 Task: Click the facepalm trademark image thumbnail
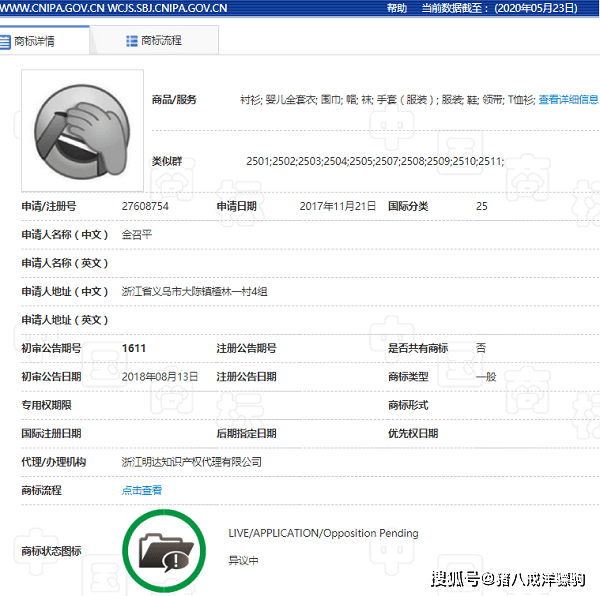(82, 130)
